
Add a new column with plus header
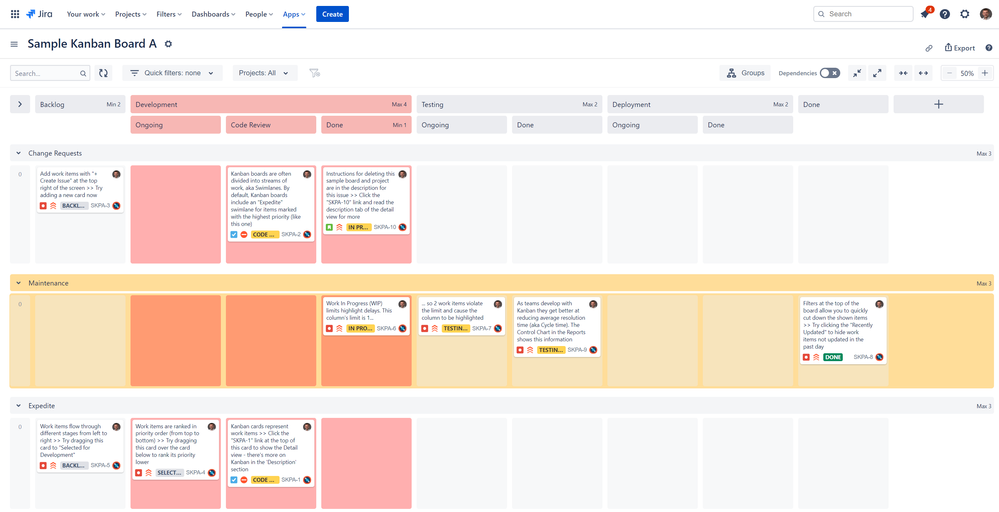click(x=938, y=104)
